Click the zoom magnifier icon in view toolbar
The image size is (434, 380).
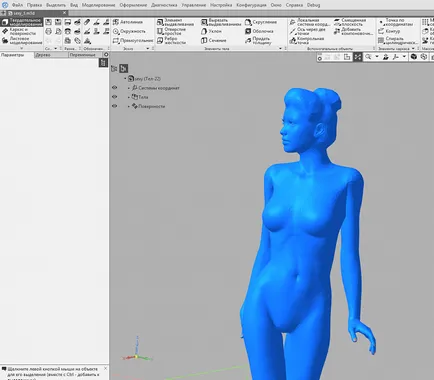coord(368,57)
